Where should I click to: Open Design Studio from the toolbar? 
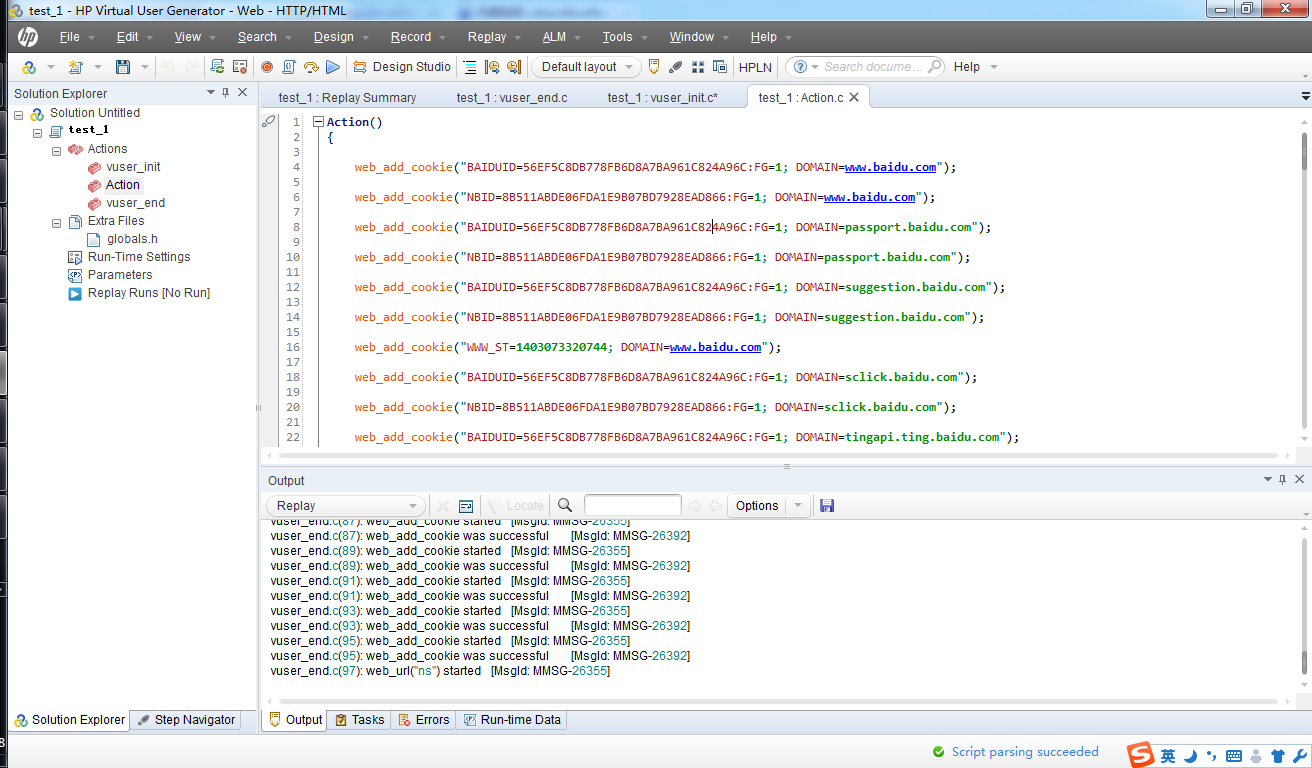pos(402,67)
